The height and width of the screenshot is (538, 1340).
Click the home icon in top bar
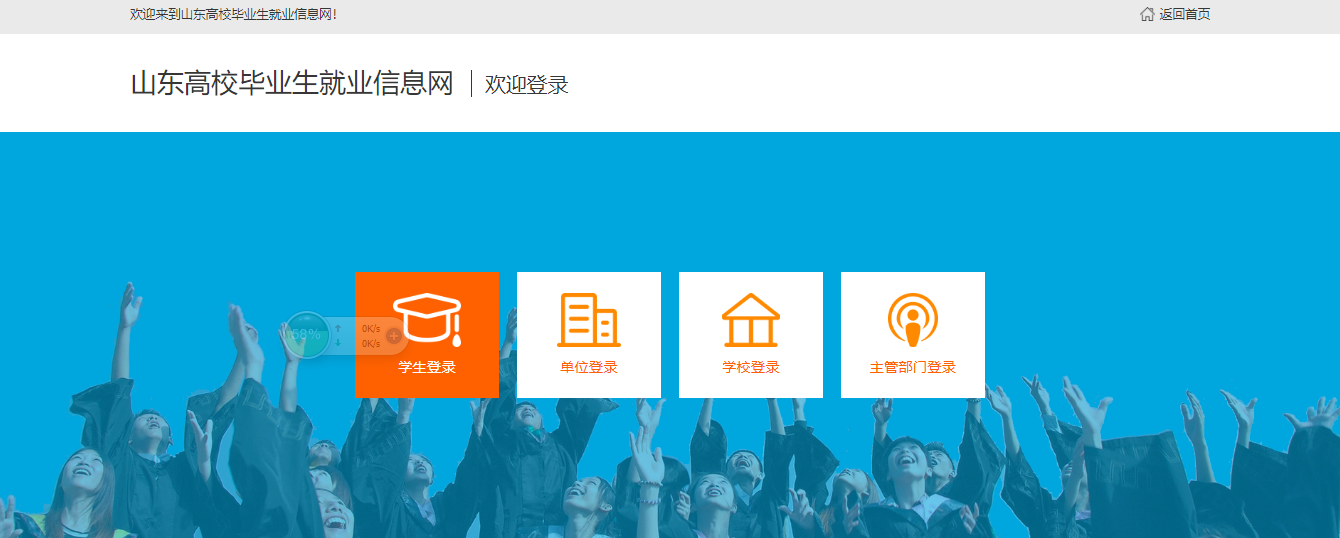1147,14
